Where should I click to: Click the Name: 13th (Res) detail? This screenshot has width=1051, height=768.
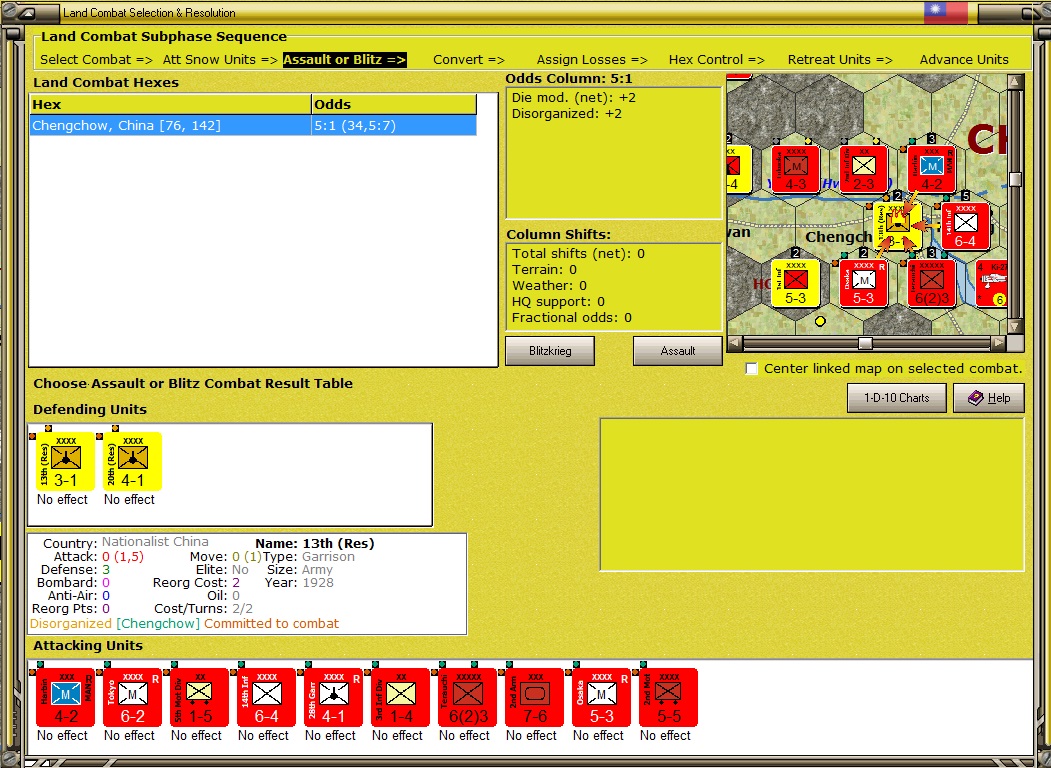click(315, 543)
